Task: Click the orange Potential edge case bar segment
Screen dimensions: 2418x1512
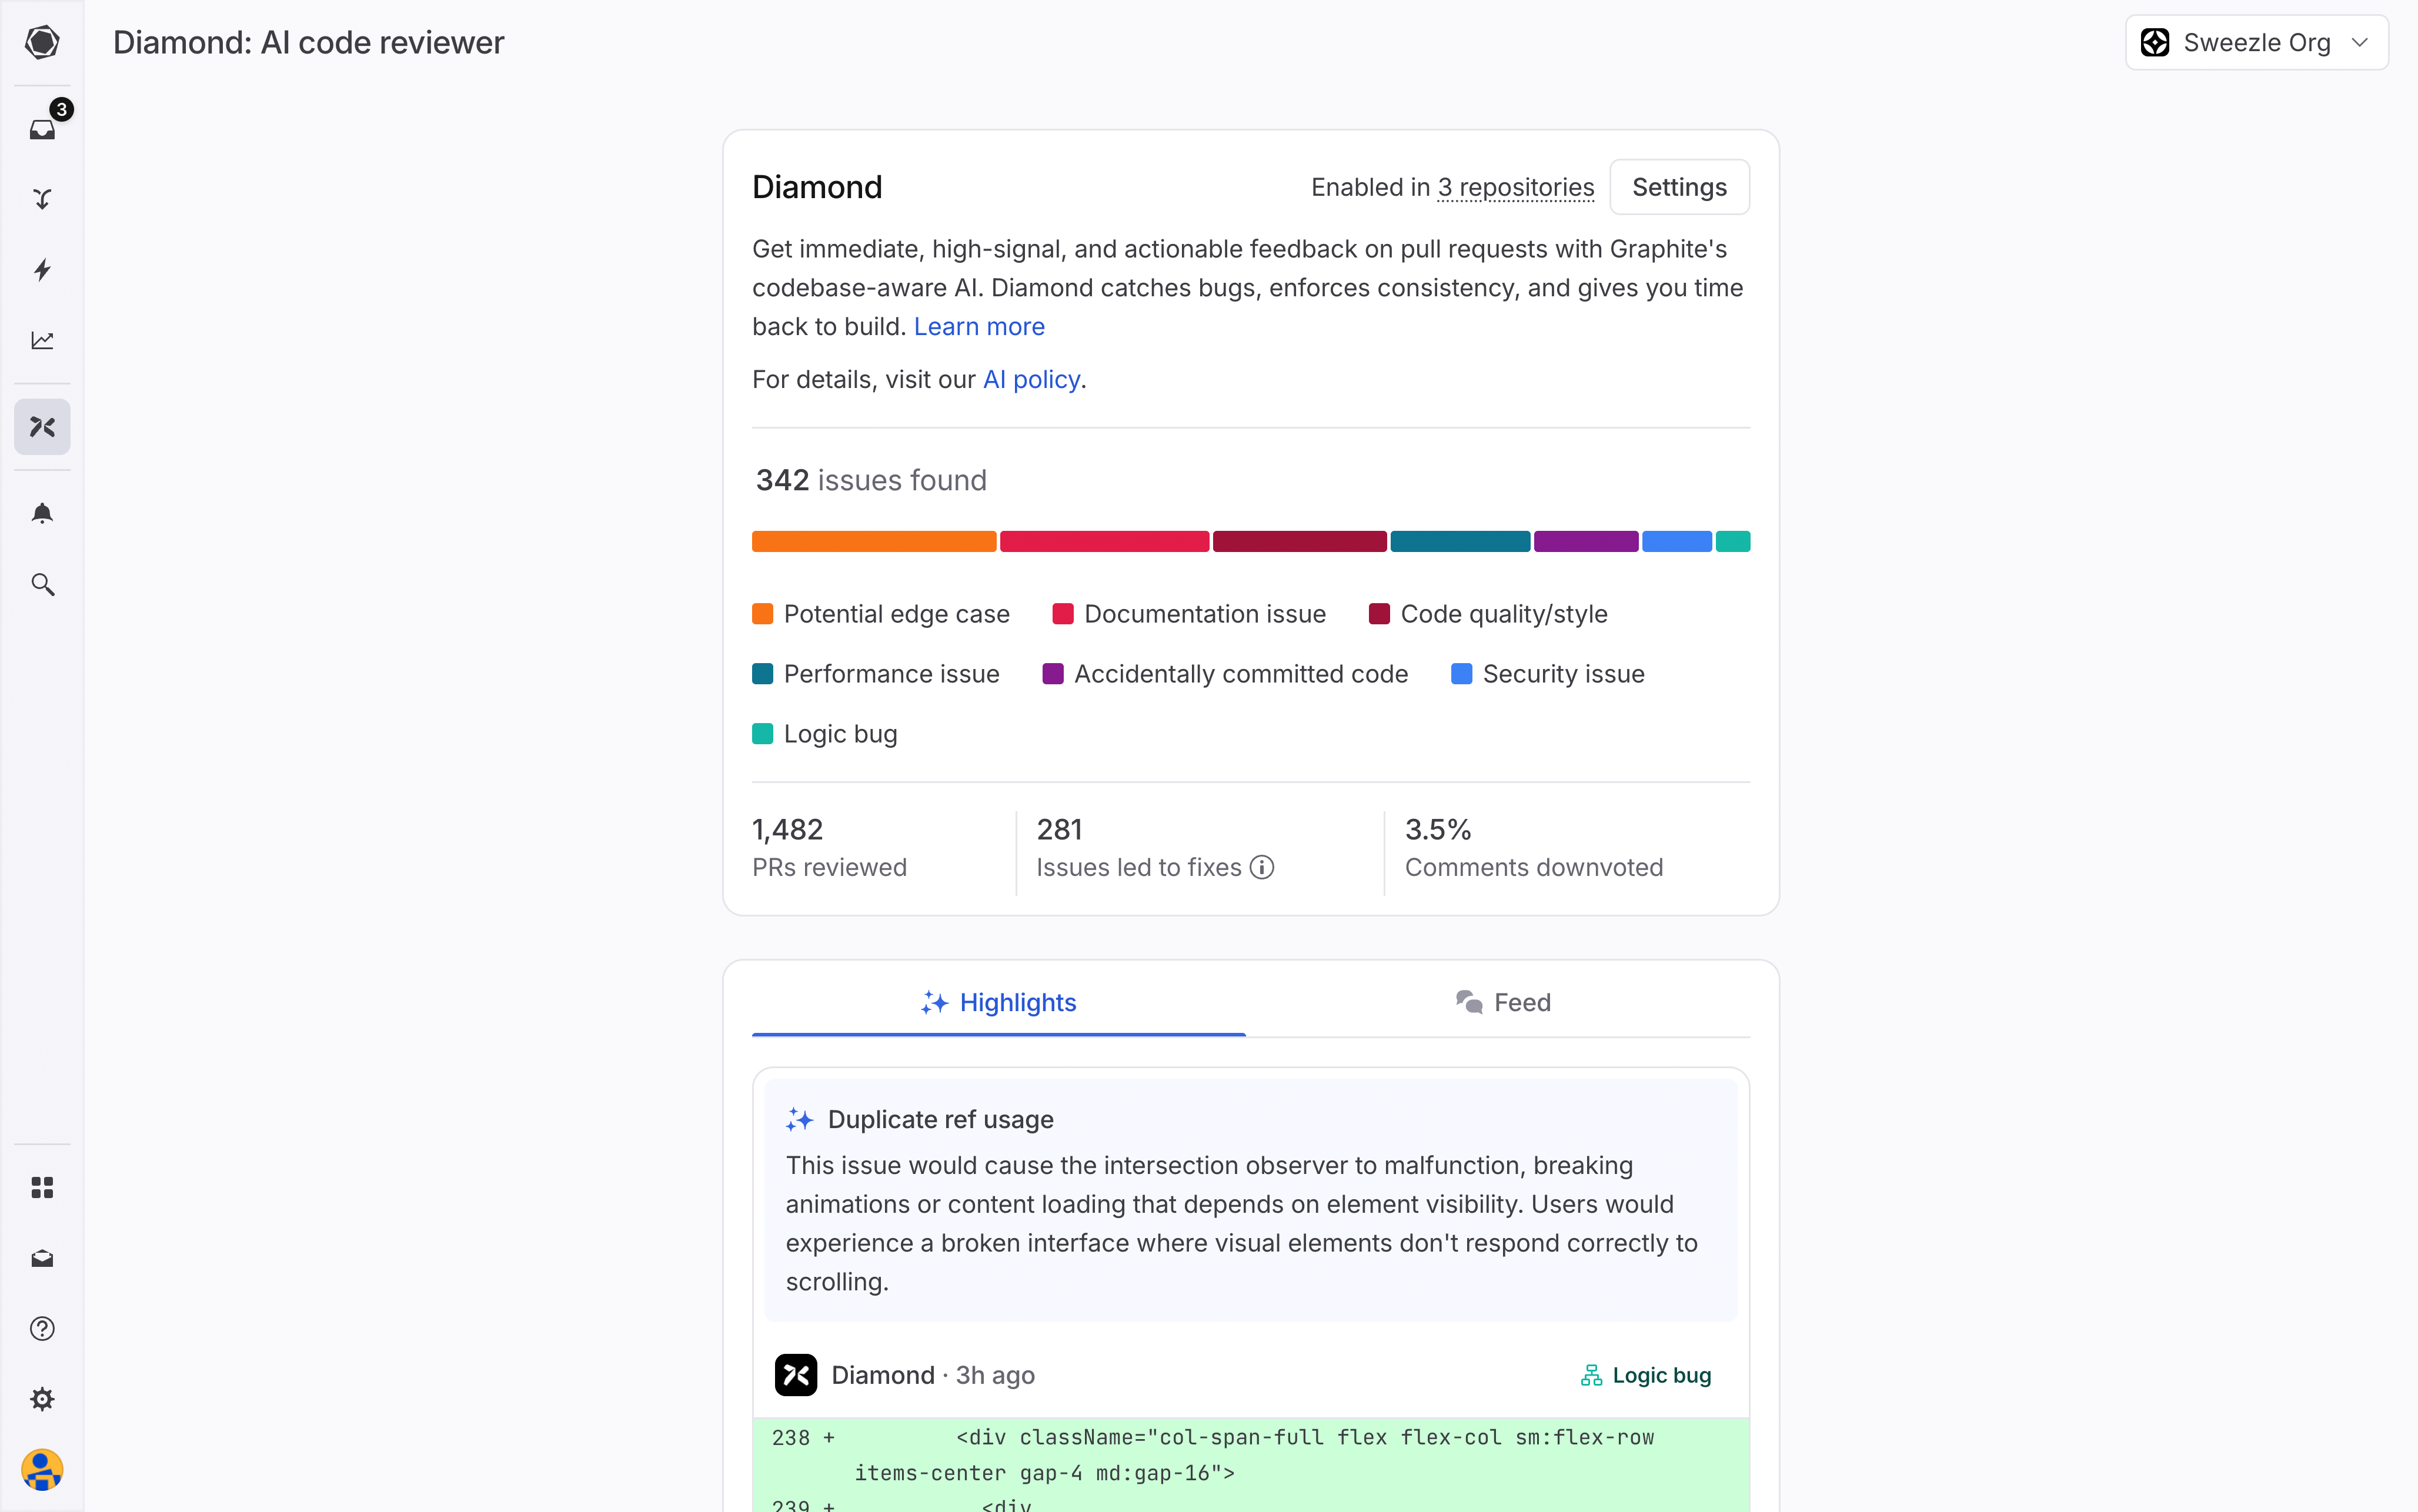Action: point(874,541)
